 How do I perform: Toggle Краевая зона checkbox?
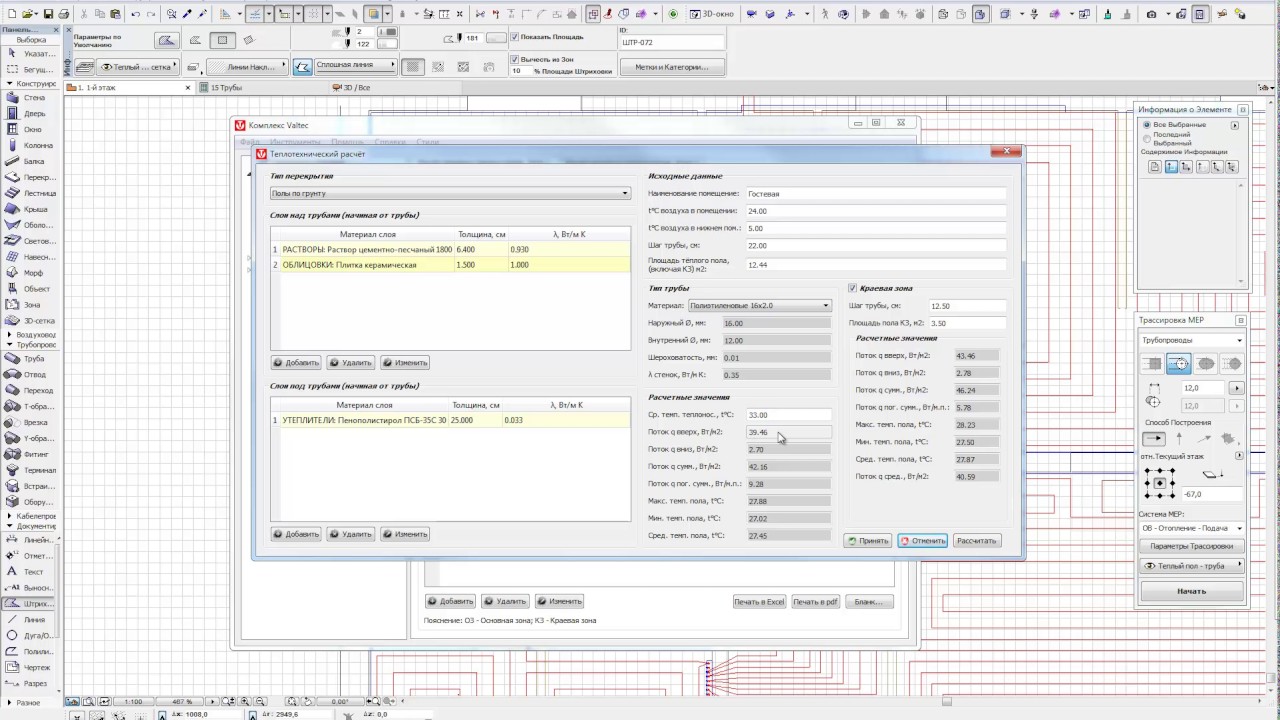pyautogui.click(x=853, y=288)
